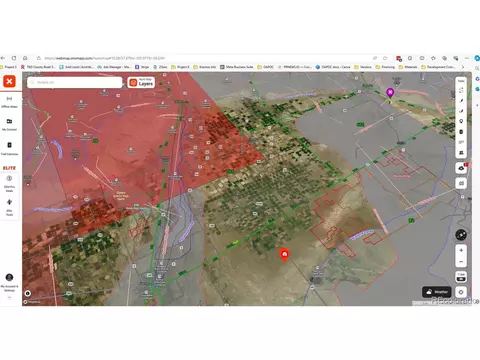Select the route tool in the Tools panel
480x360 pixels.
461,90
